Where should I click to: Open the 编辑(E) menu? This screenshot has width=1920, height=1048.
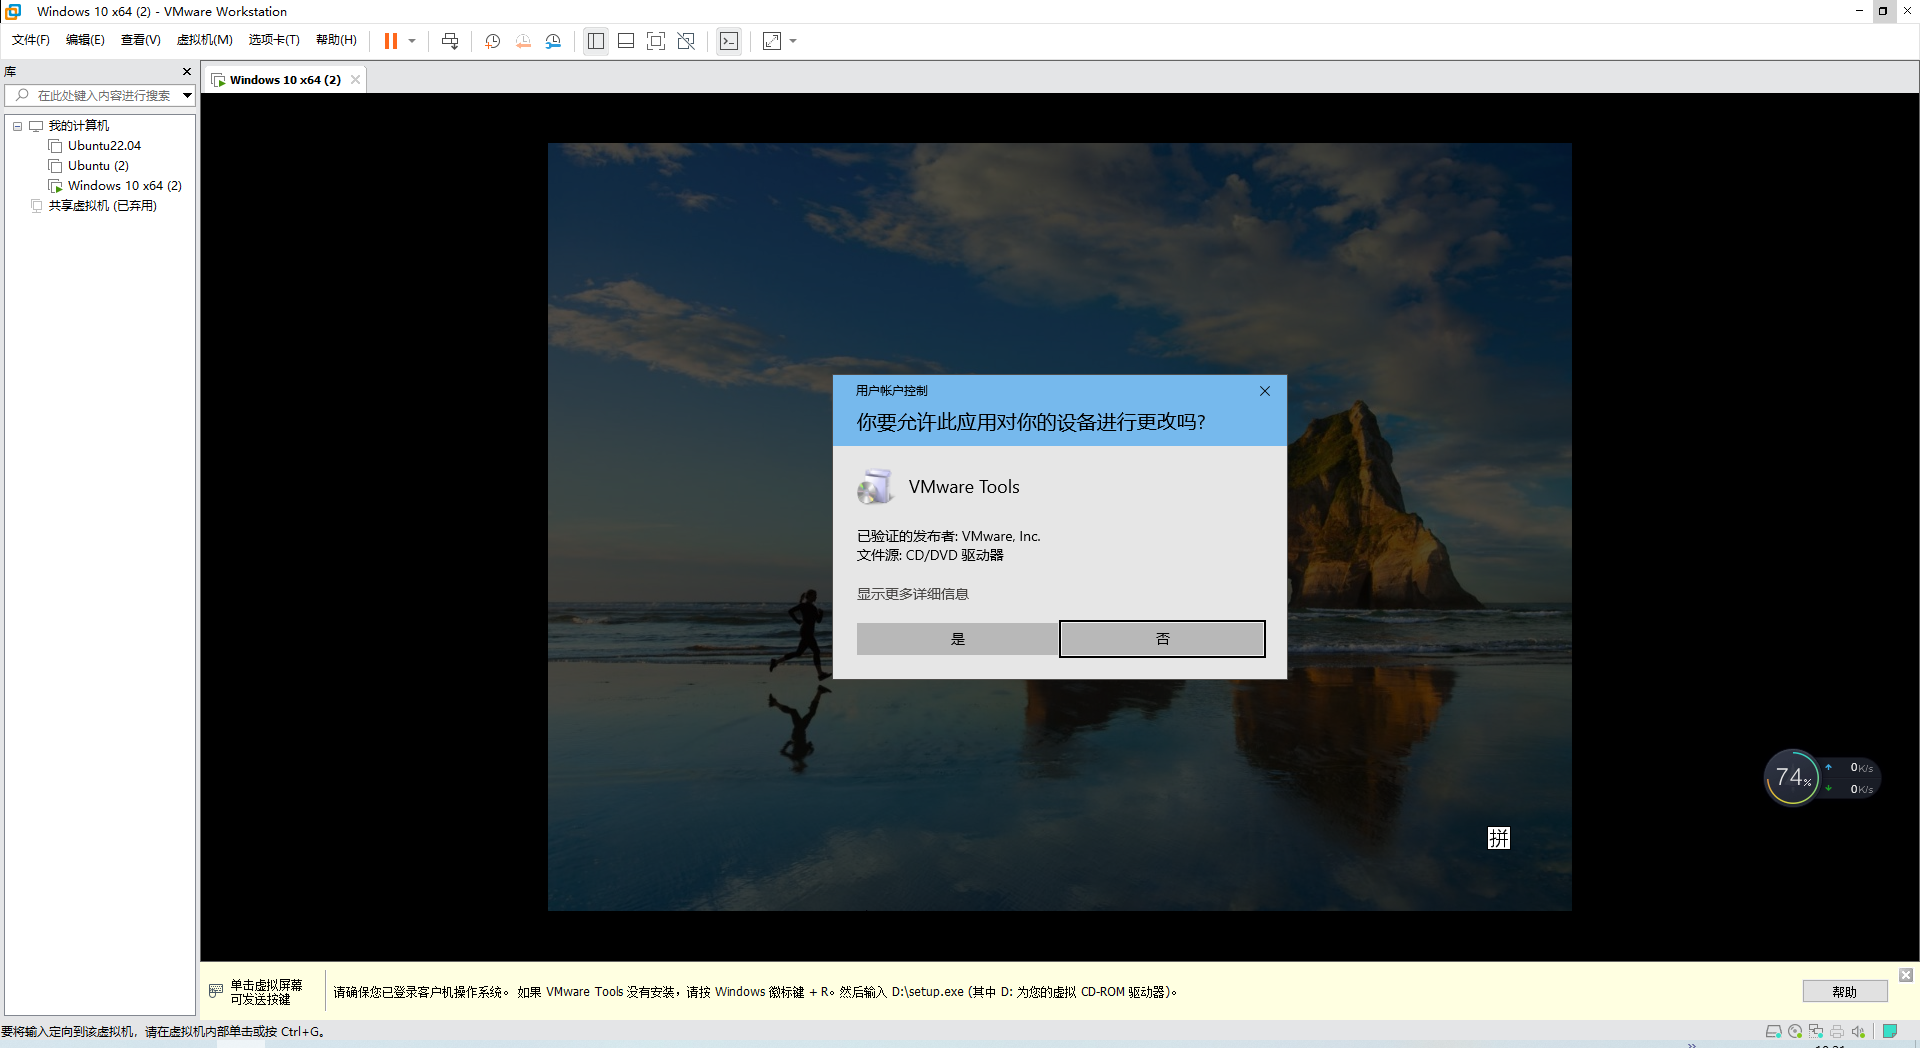pos(85,40)
